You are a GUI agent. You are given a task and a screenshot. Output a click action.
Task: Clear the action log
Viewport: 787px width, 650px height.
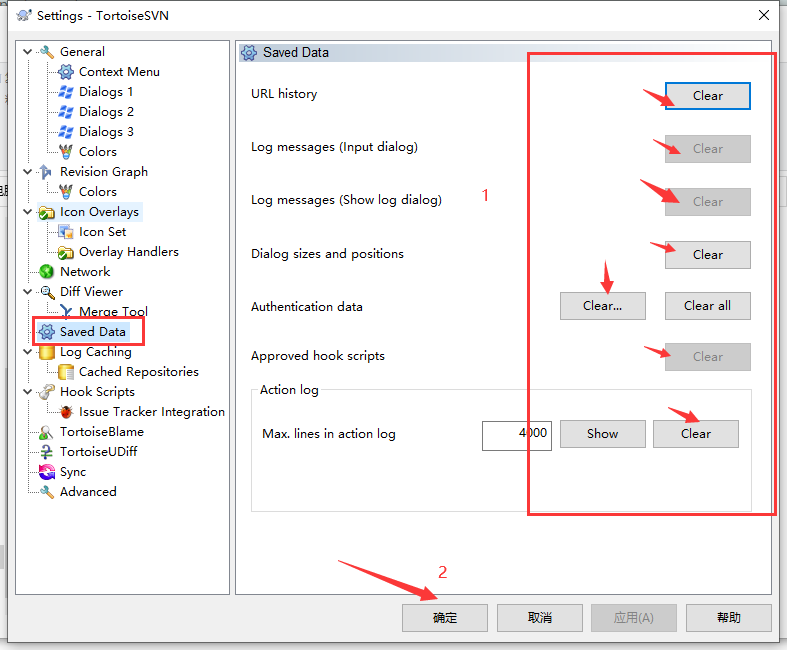click(x=696, y=434)
